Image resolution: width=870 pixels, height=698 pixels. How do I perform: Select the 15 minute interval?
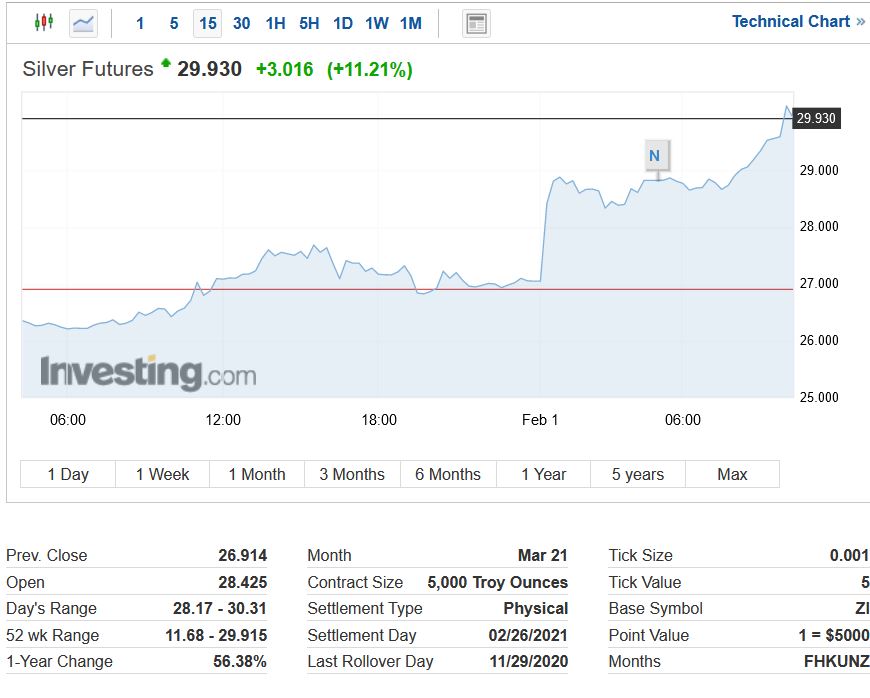[208, 23]
